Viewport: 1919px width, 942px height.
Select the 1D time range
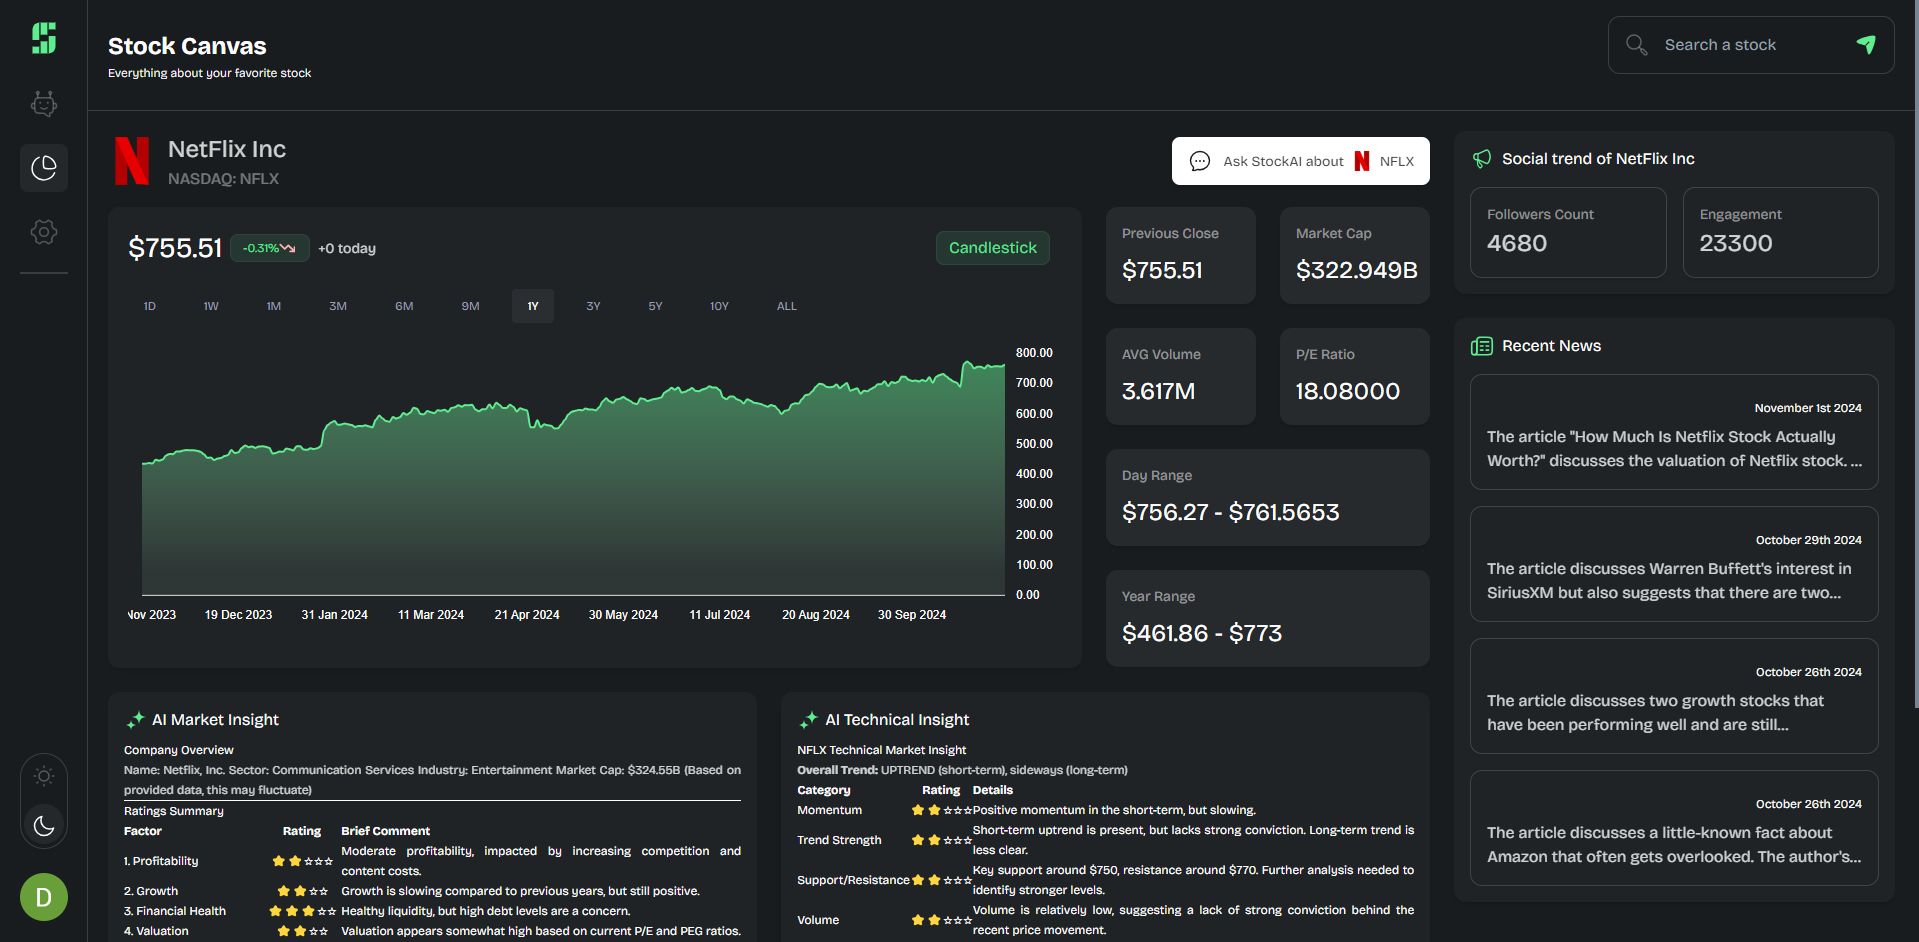(x=150, y=306)
